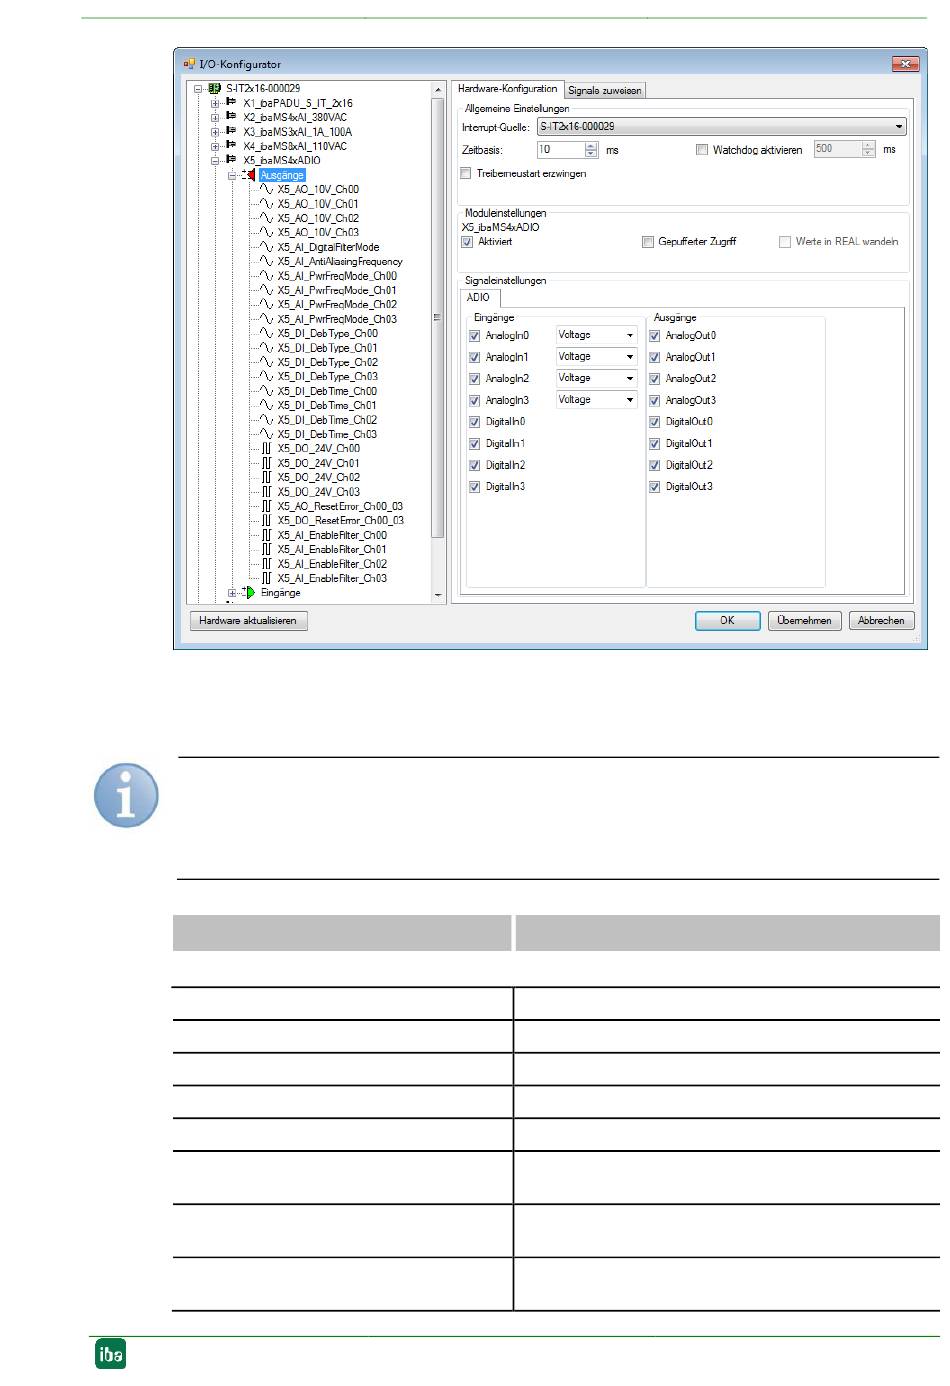
Task: Click the Zeitbasis input field
Action: point(560,150)
